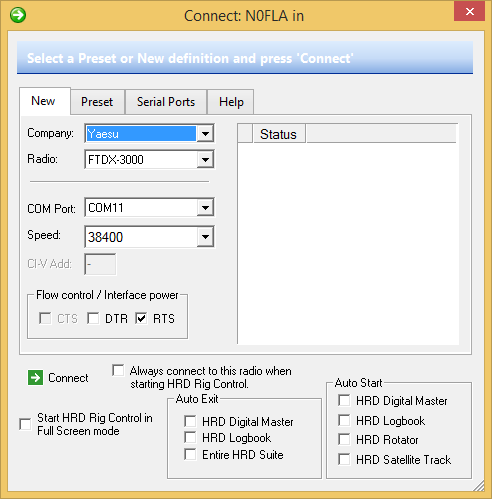This screenshot has width=504, height=499.
Task: Click the blank column header left of Status
Action: click(245, 134)
